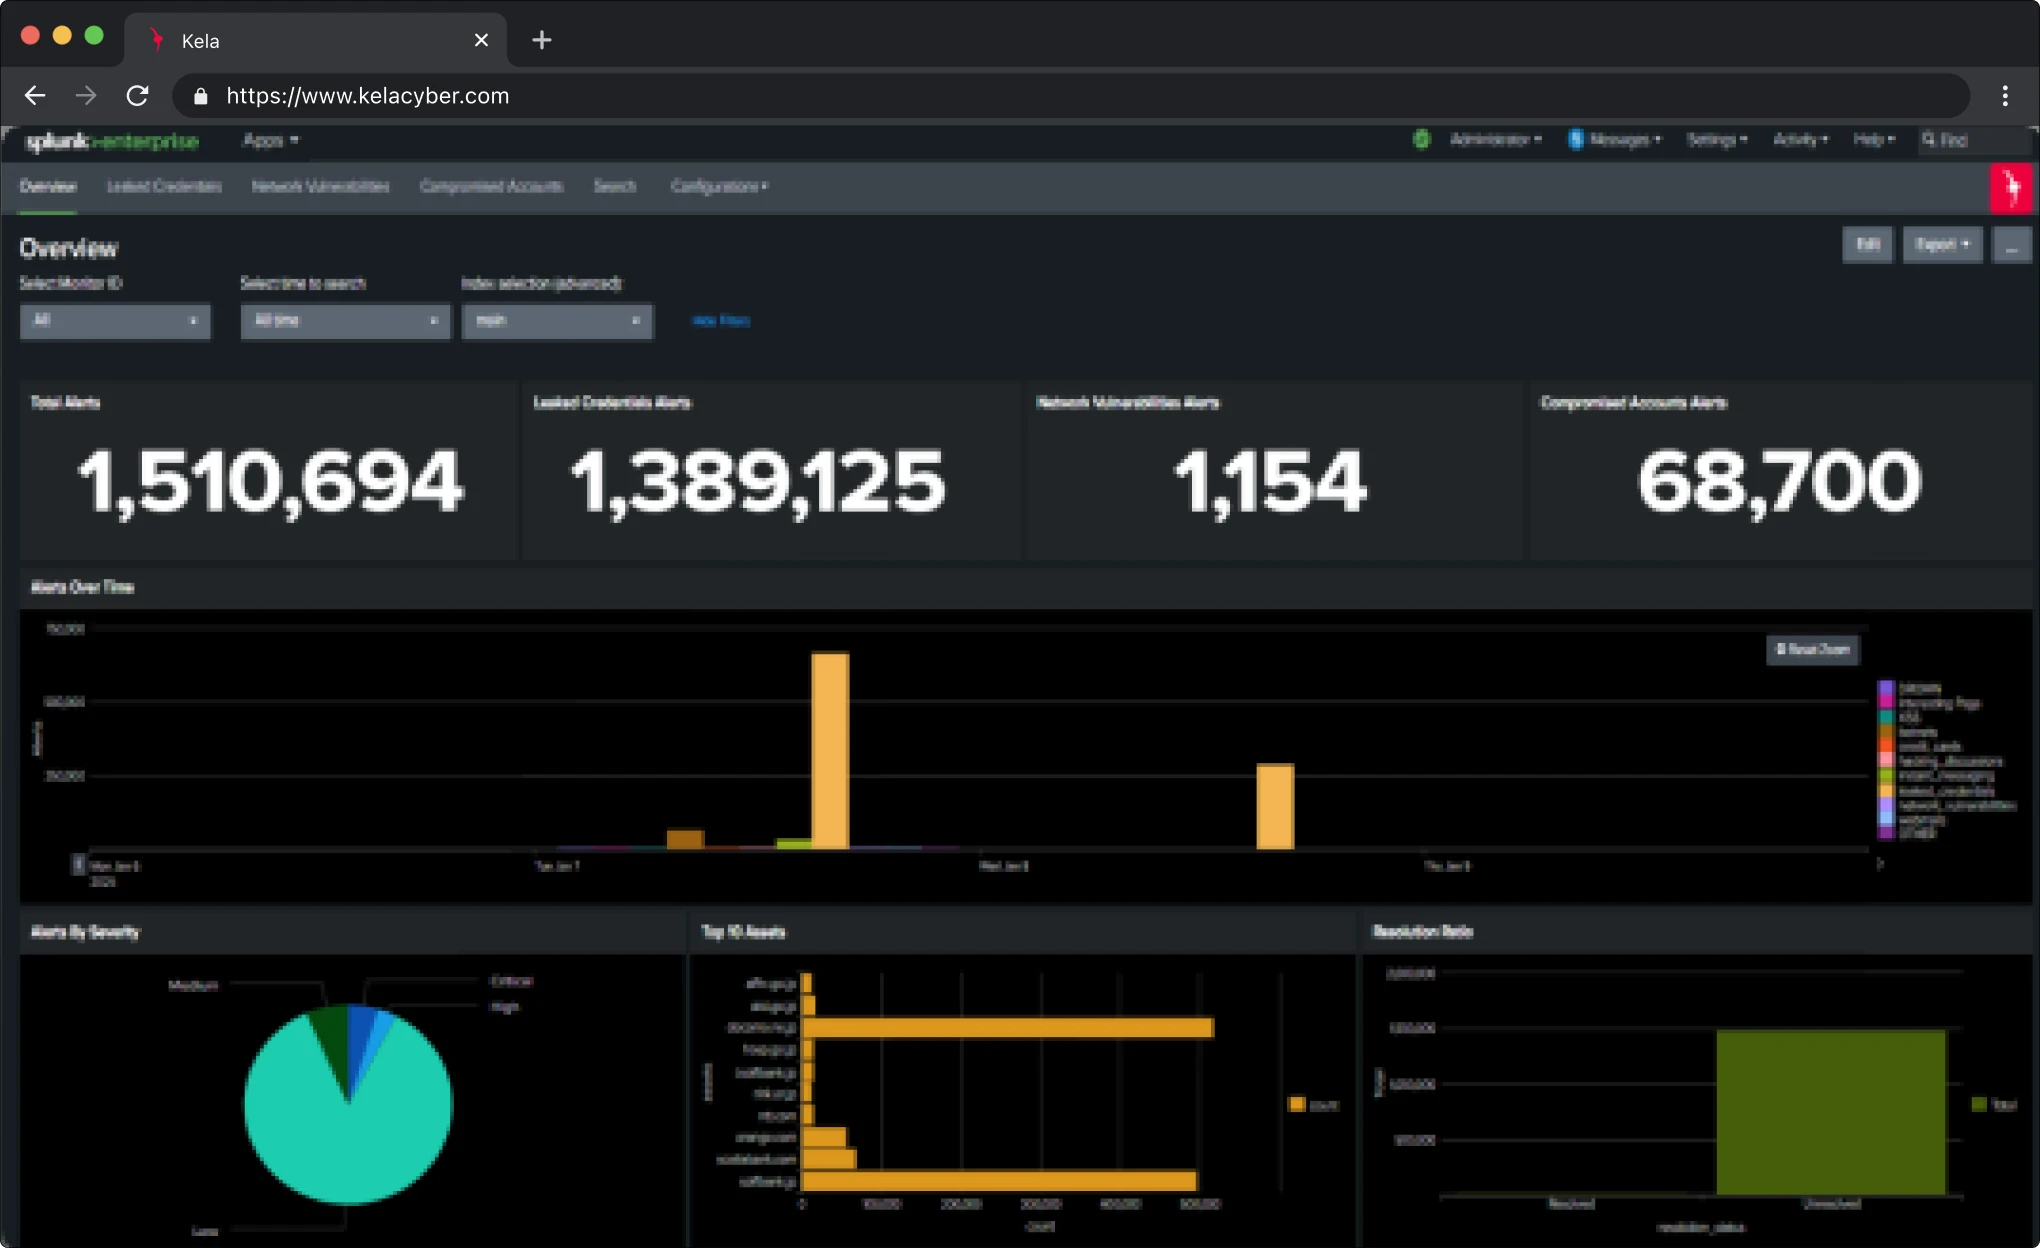2040x1248 pixels.
Task: Open the Administrator dropdown menu
Action: 1496,140
